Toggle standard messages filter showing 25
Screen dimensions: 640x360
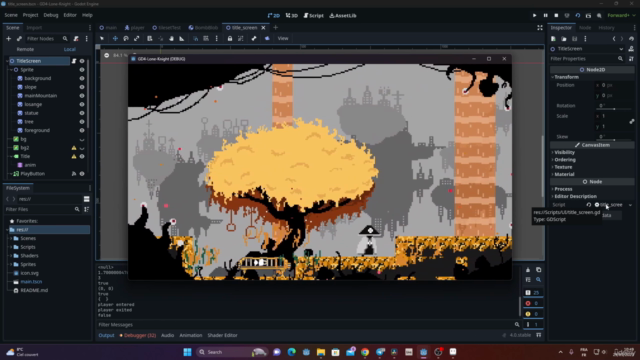533,293
